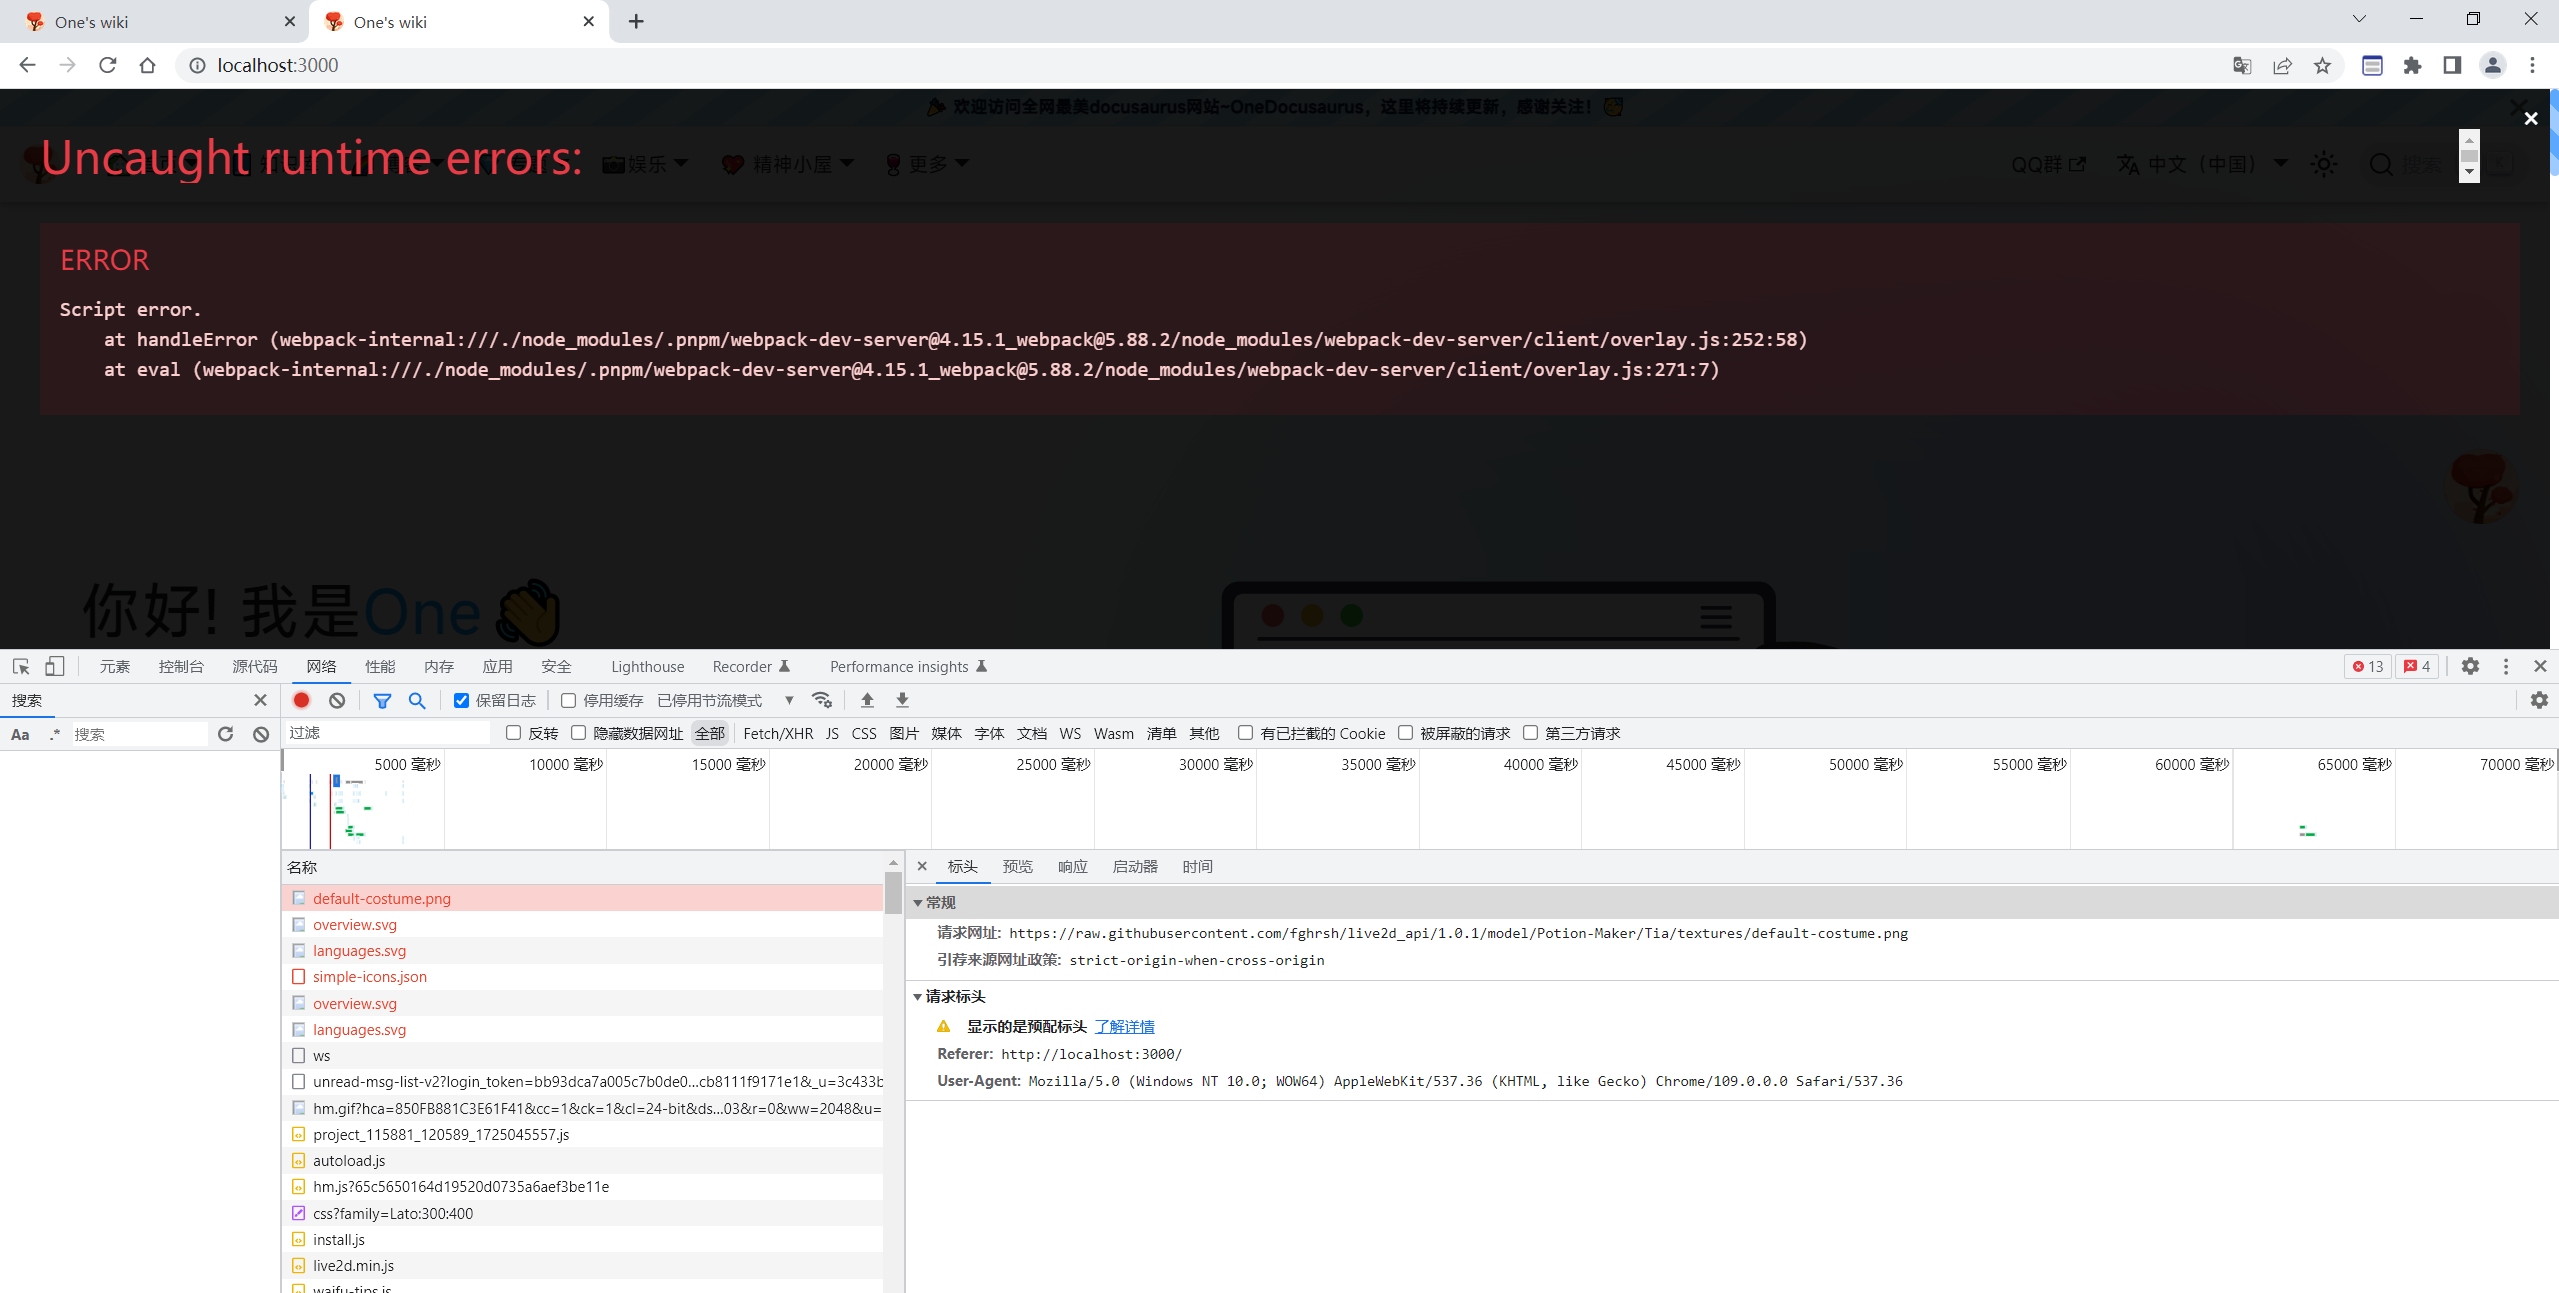Switch to the 预览 request tab
This screenshot has width=2559, height=1293.
[1017, 866]
